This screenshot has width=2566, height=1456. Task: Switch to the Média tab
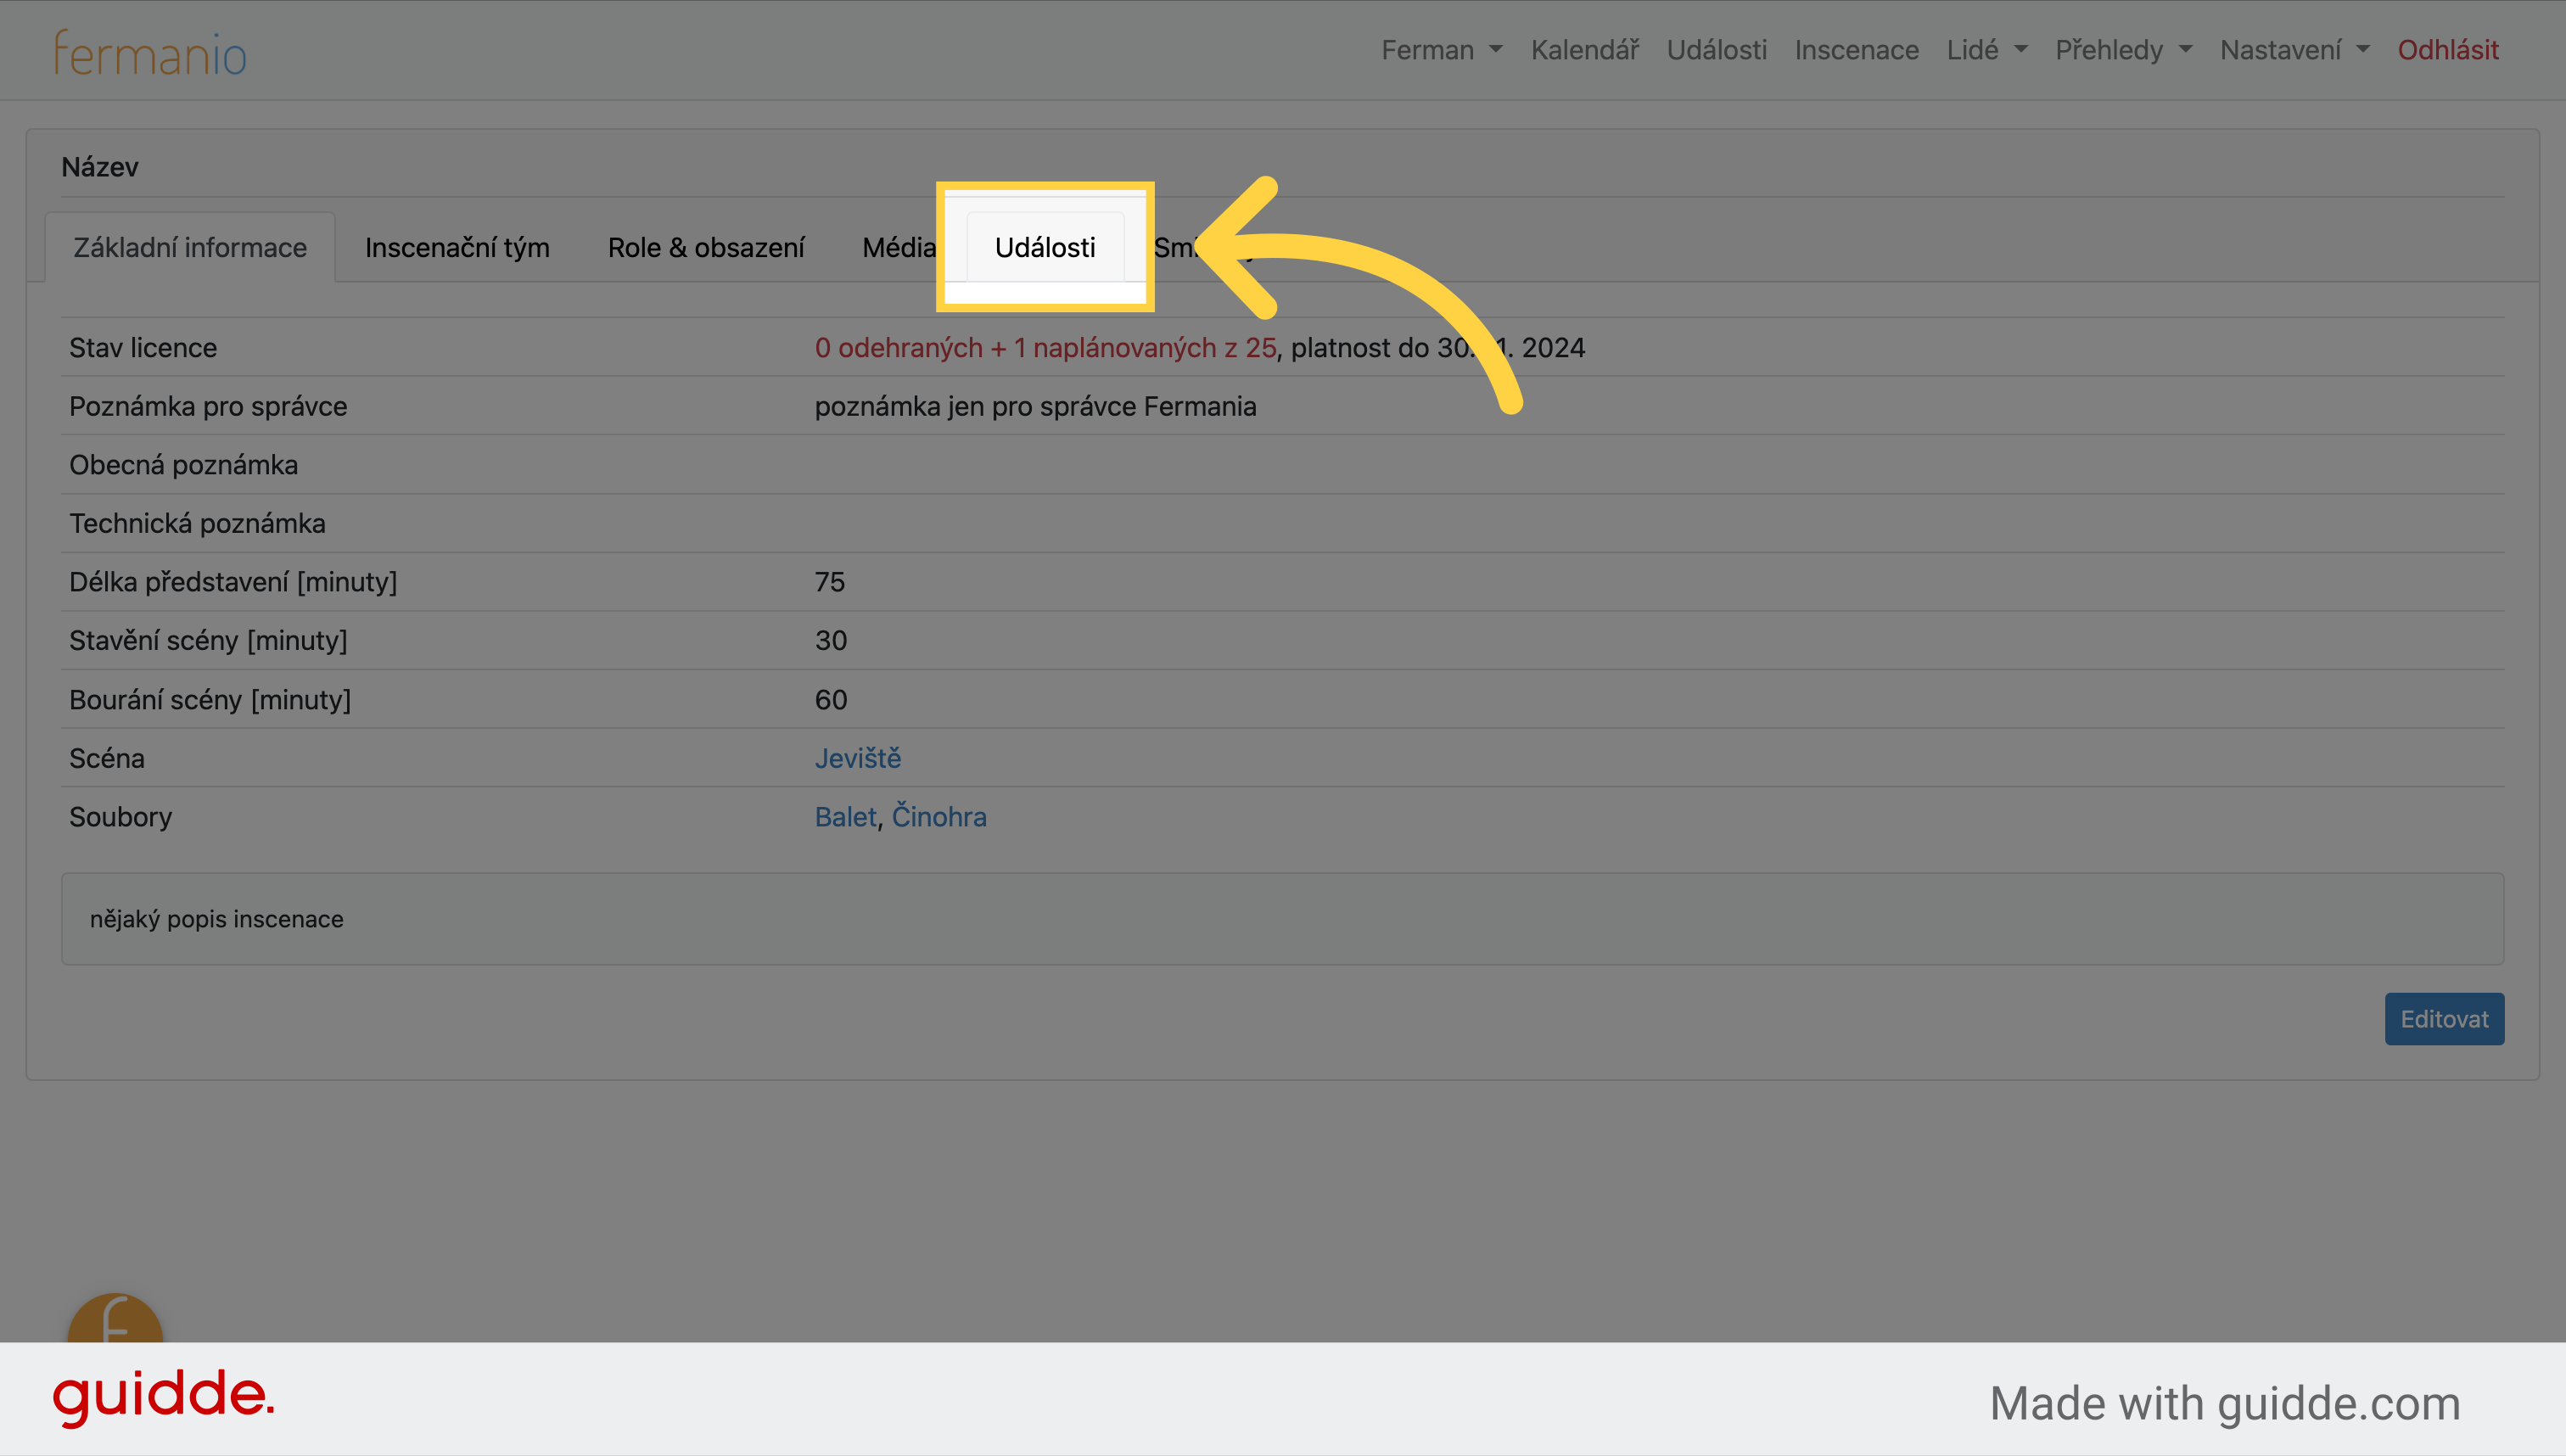[x=898, y=247]
